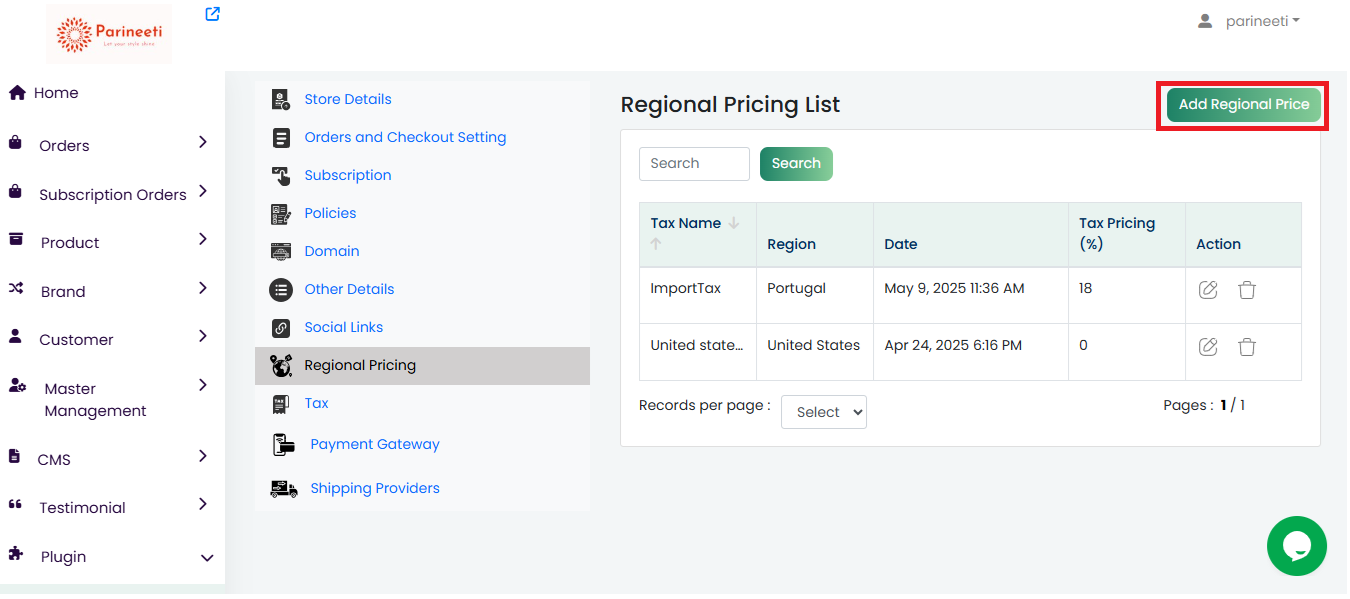Open the green chat support bubble

coord(1296,546)
